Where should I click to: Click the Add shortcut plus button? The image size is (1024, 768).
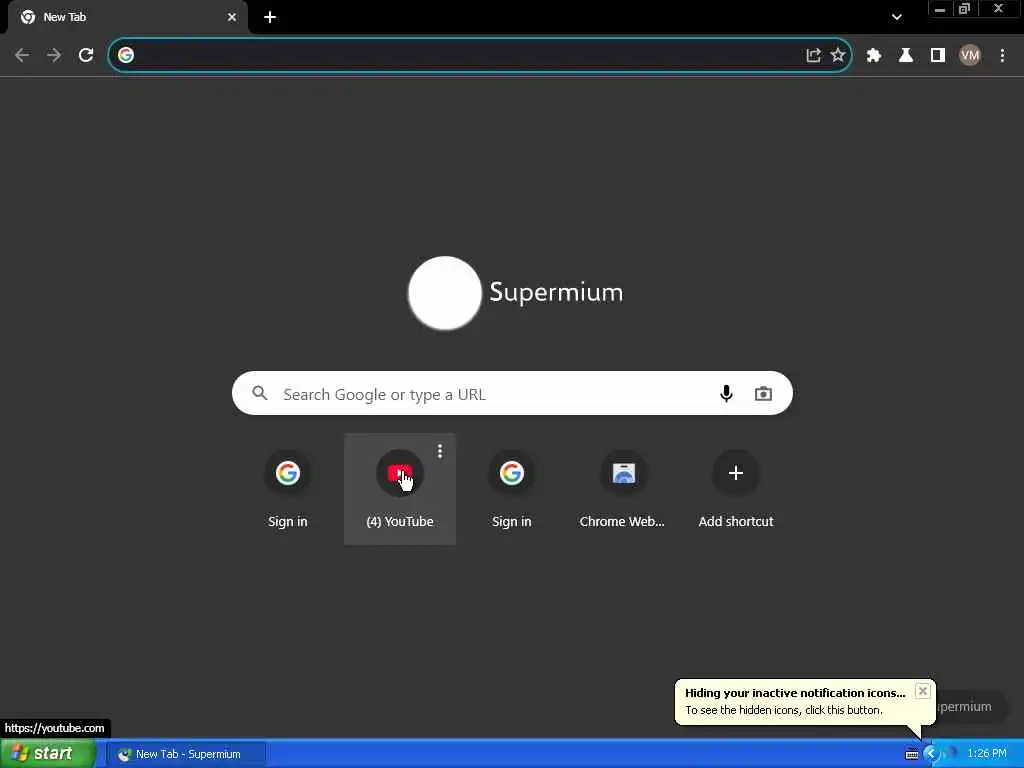point(735,473)
